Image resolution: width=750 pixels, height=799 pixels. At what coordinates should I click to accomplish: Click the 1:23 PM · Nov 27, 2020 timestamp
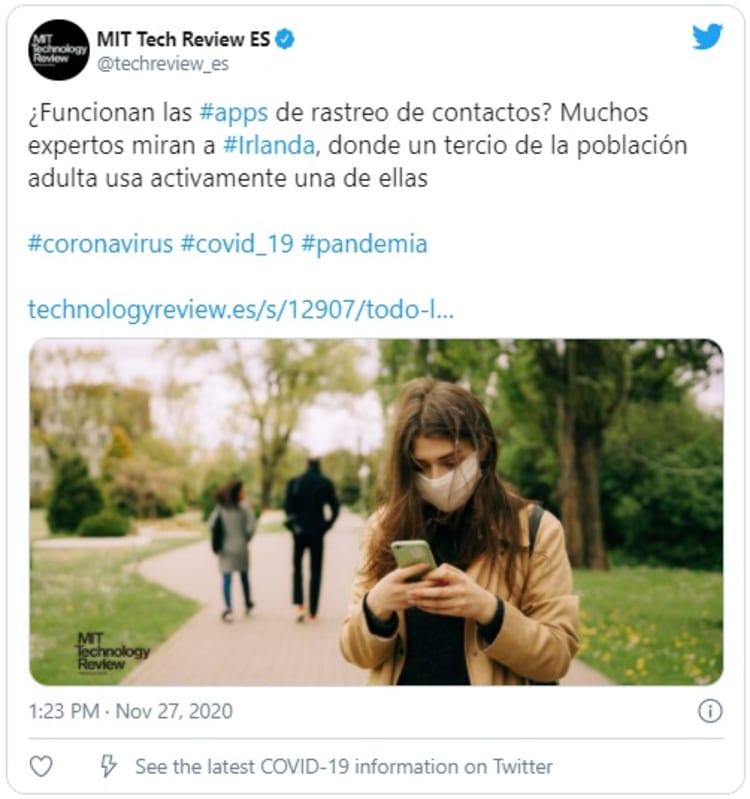pyautogui.click(x=130, y=711)
